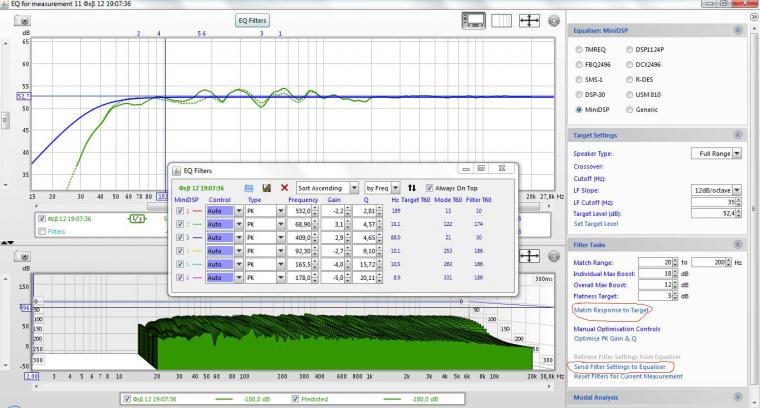760x408 pixels.
Task: Select the Generic equaliser radio button
Action: coord(631,109)
